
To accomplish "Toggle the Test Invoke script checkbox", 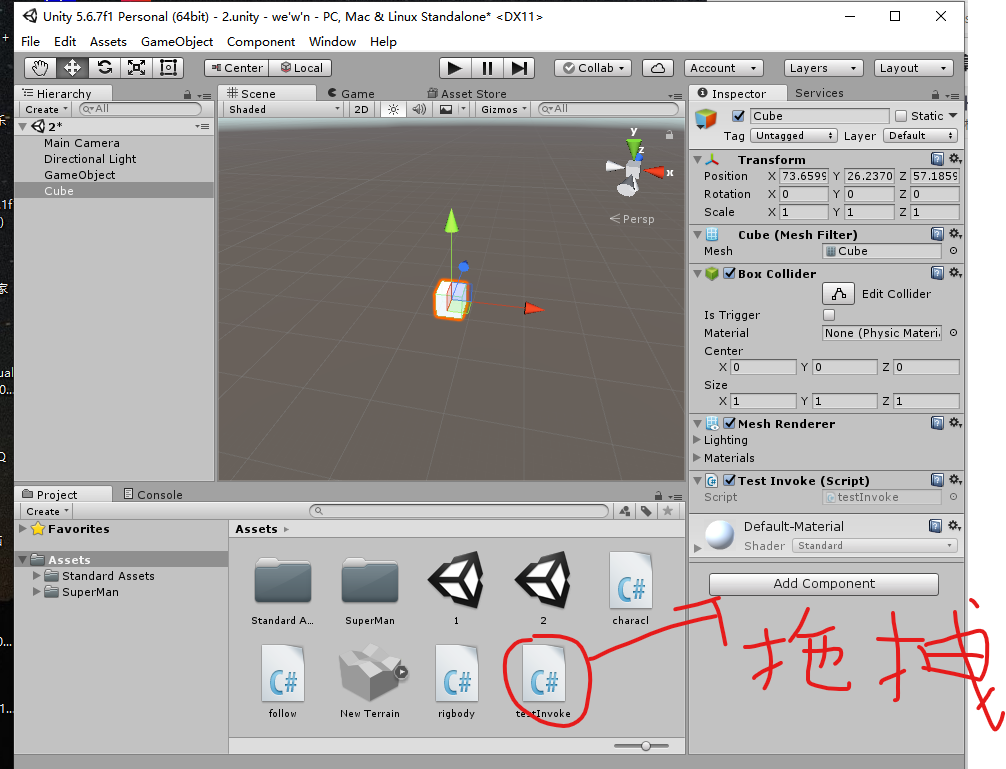I will point(729,480).
